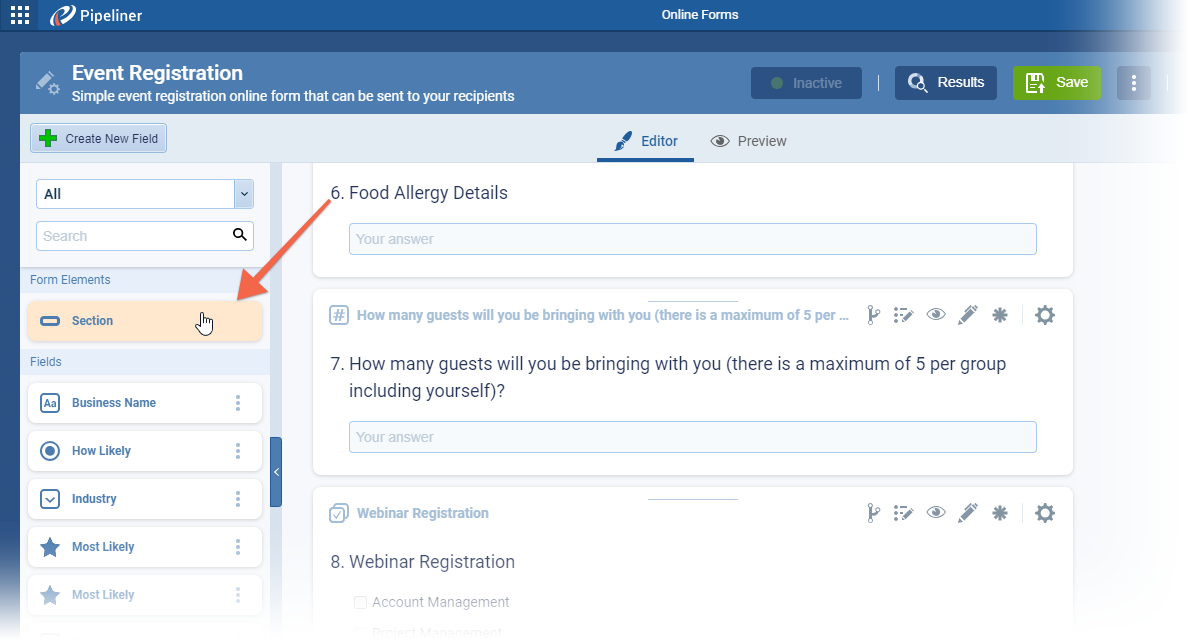Check the Account Management checkbox
Image resolution: width=1188 pixels, height=640 pixels.
tap(360, 602)
